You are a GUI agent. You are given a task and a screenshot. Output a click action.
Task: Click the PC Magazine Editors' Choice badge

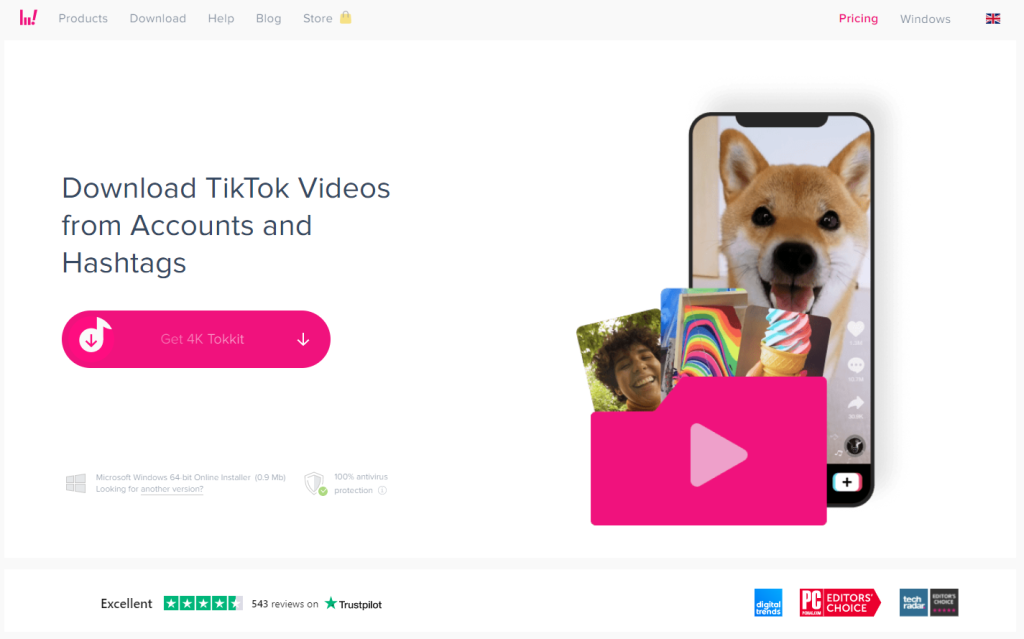pyautogui.click(x=840, y=603)
